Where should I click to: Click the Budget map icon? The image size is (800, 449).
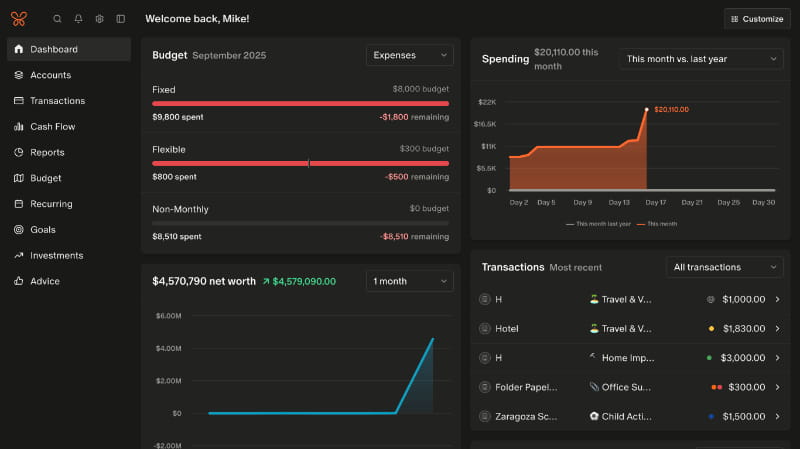point(19,178)
